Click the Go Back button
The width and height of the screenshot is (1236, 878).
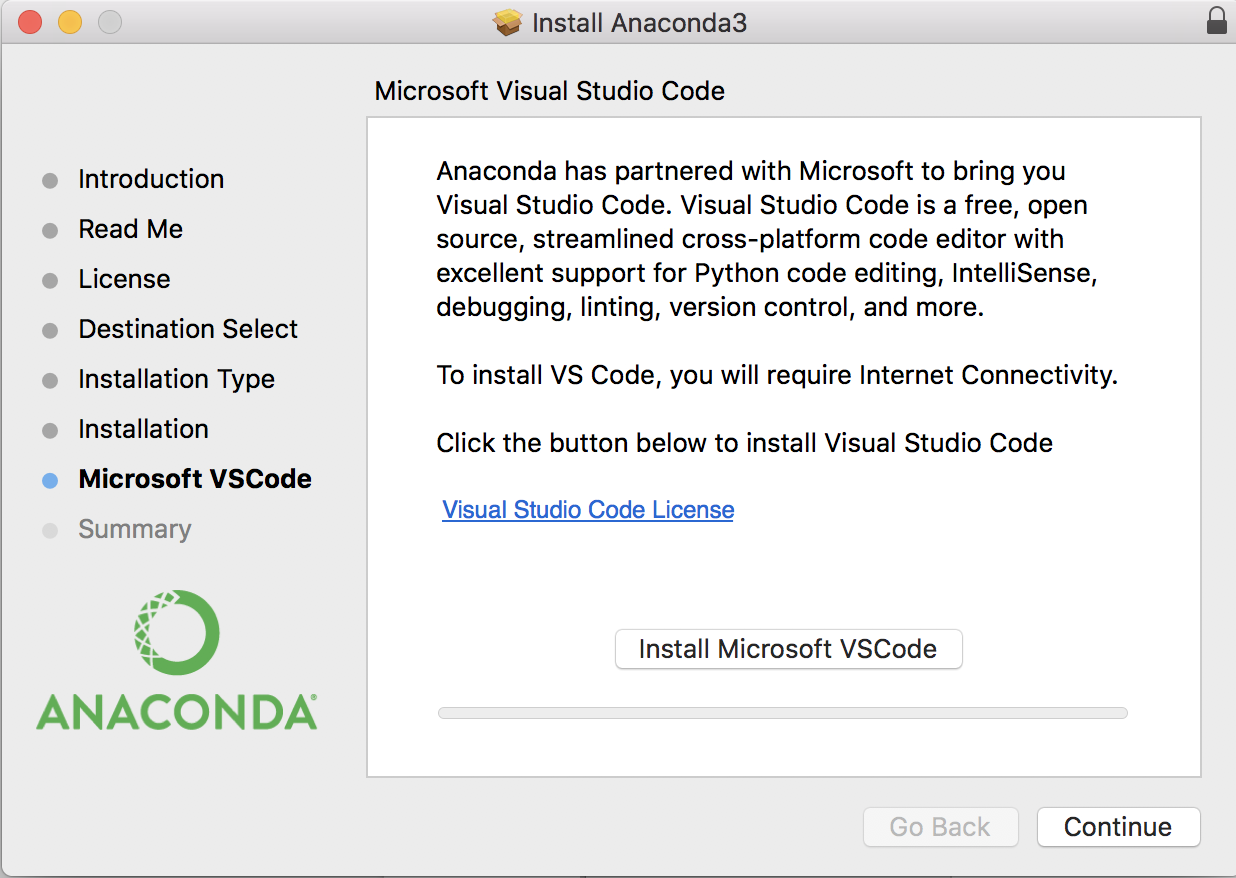point(939,827)
